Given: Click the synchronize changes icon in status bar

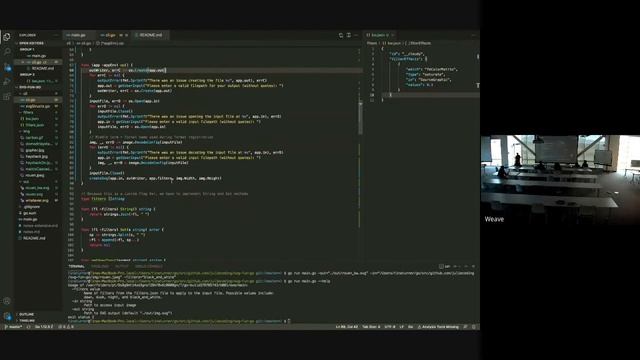Looking at the screenshot, I should [x=29, y=327].
